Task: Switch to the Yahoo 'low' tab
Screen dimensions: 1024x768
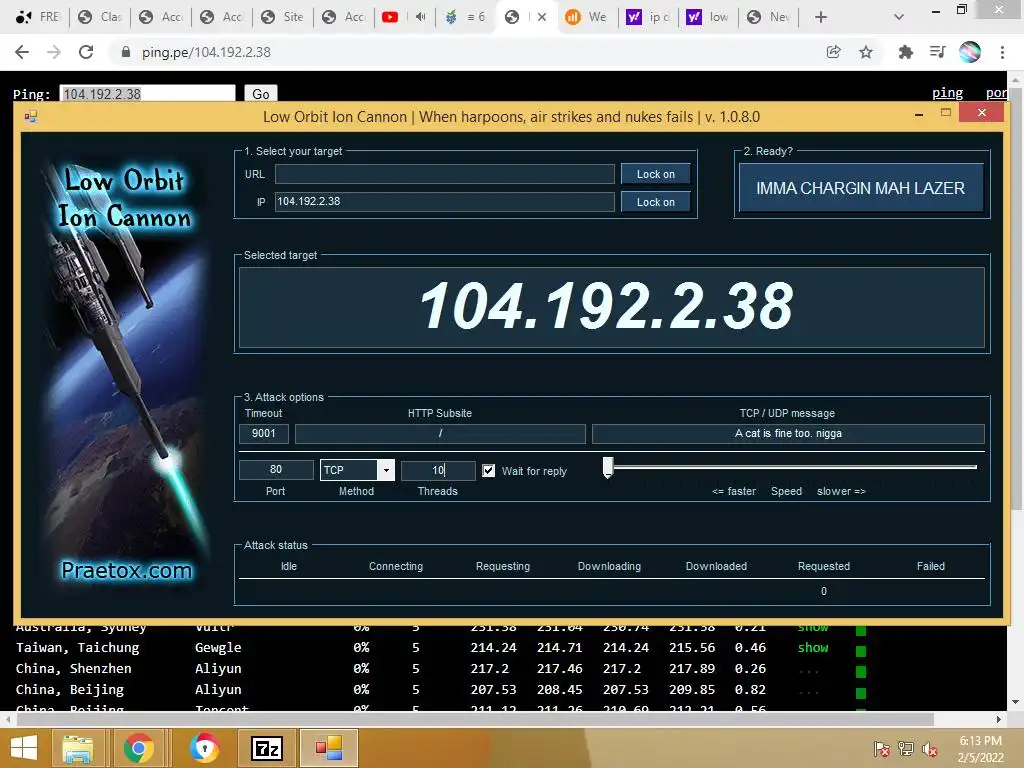Action: [708, 17]
